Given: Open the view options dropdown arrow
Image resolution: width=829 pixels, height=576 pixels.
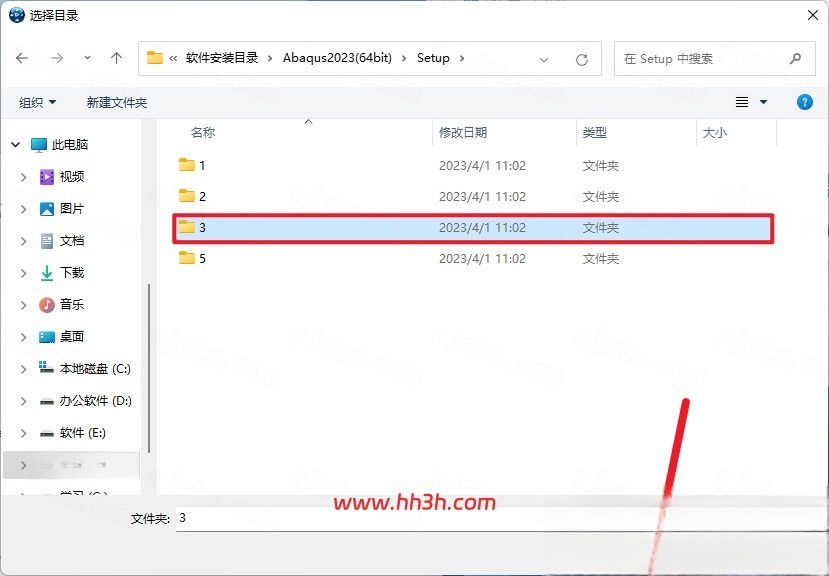Looking at the screenshot, I should click(x=763, y=102).
